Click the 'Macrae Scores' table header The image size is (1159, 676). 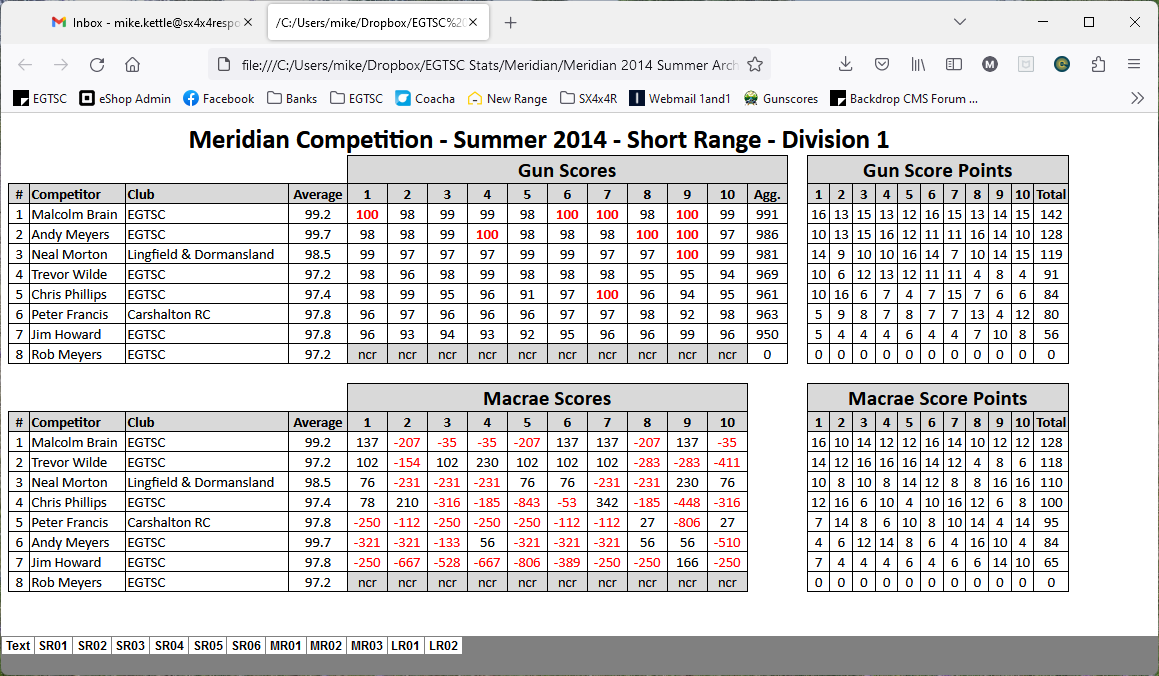[x=547, y=398]
